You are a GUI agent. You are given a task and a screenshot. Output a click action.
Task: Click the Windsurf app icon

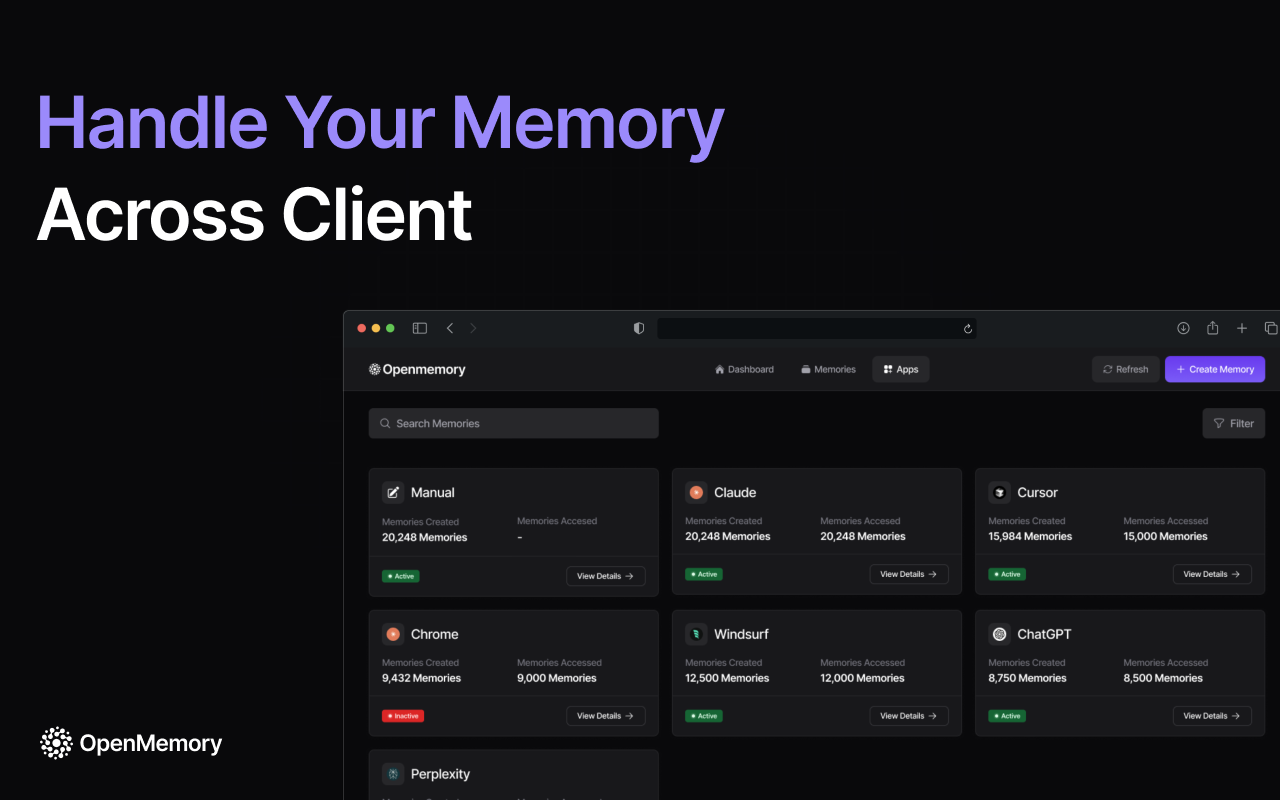[x=696, y=634]
